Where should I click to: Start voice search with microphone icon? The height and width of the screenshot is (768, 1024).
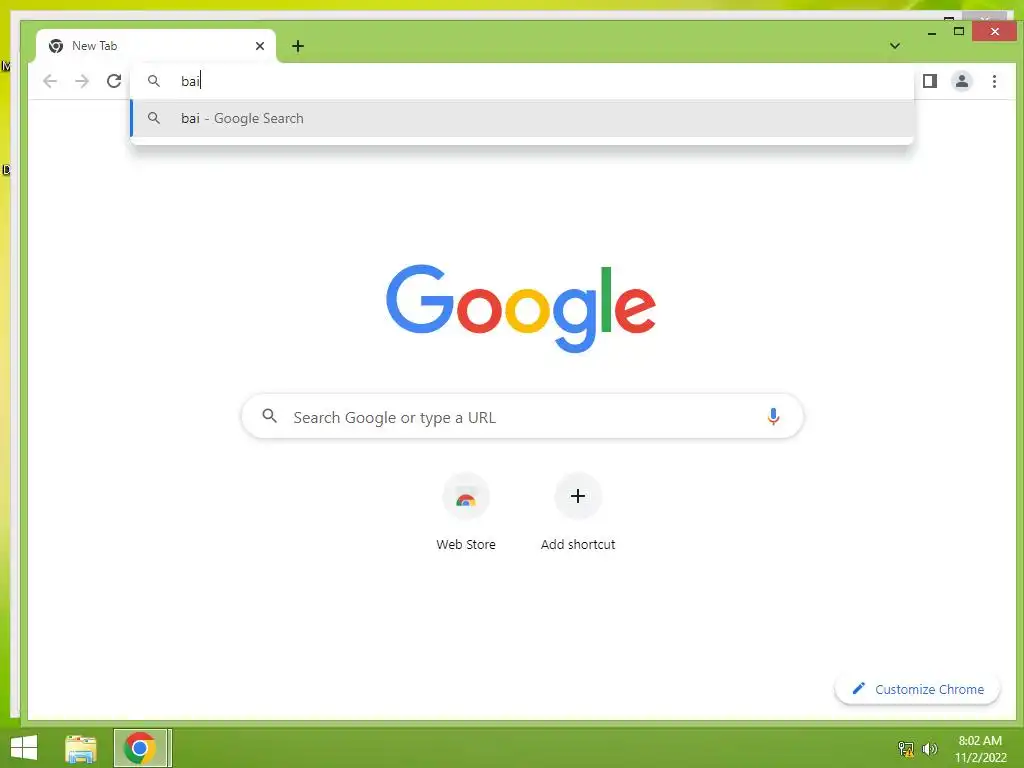[773, 417]
